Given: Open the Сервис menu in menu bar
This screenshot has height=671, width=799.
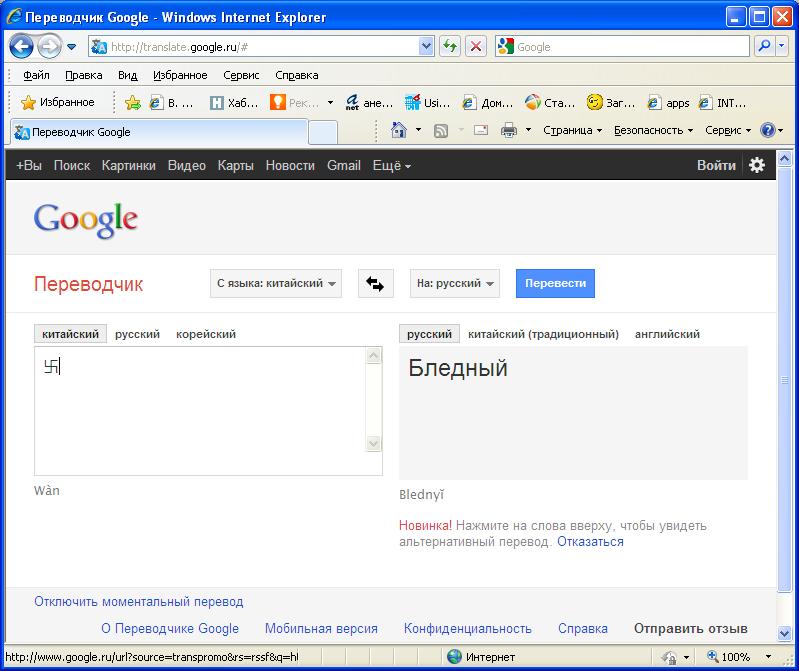Looking at the screenshot, I should (241, 75).
